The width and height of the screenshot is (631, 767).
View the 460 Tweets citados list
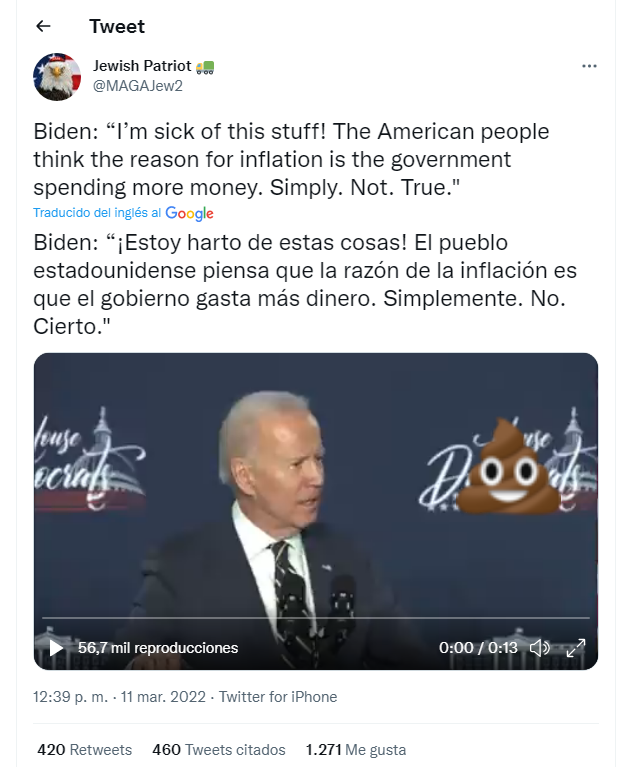tap(219, 749)
